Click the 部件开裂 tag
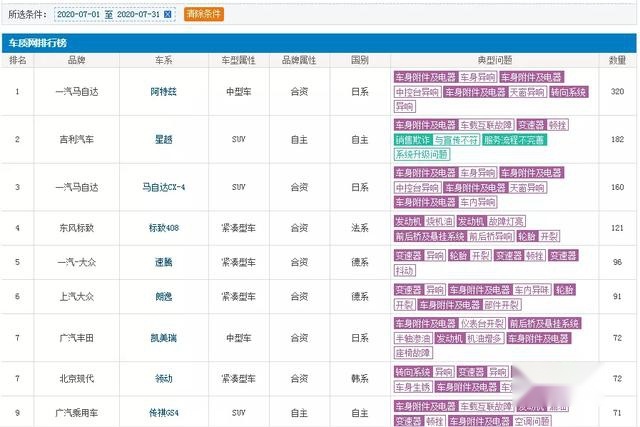The height and width of the screenshot is (427, 640). point(502,305)
